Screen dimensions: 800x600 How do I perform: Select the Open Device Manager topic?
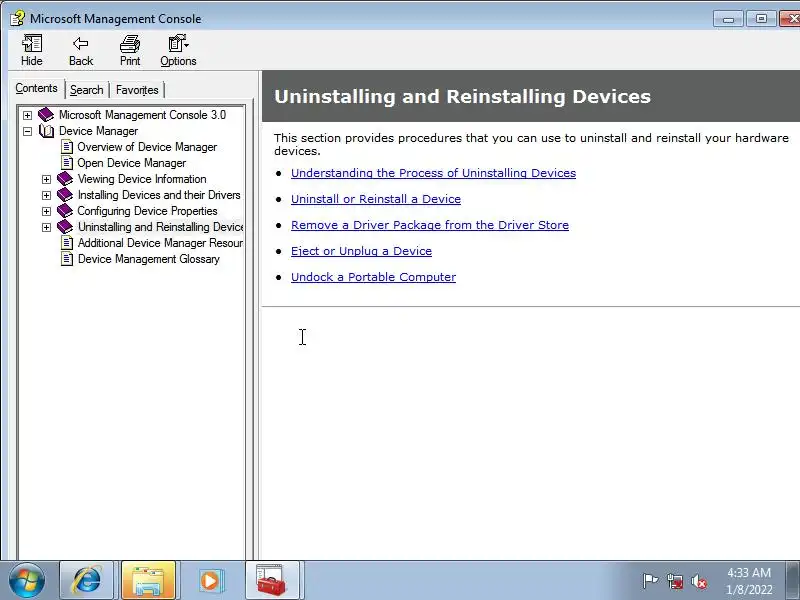pyautogui.click(x=132, y=163)
